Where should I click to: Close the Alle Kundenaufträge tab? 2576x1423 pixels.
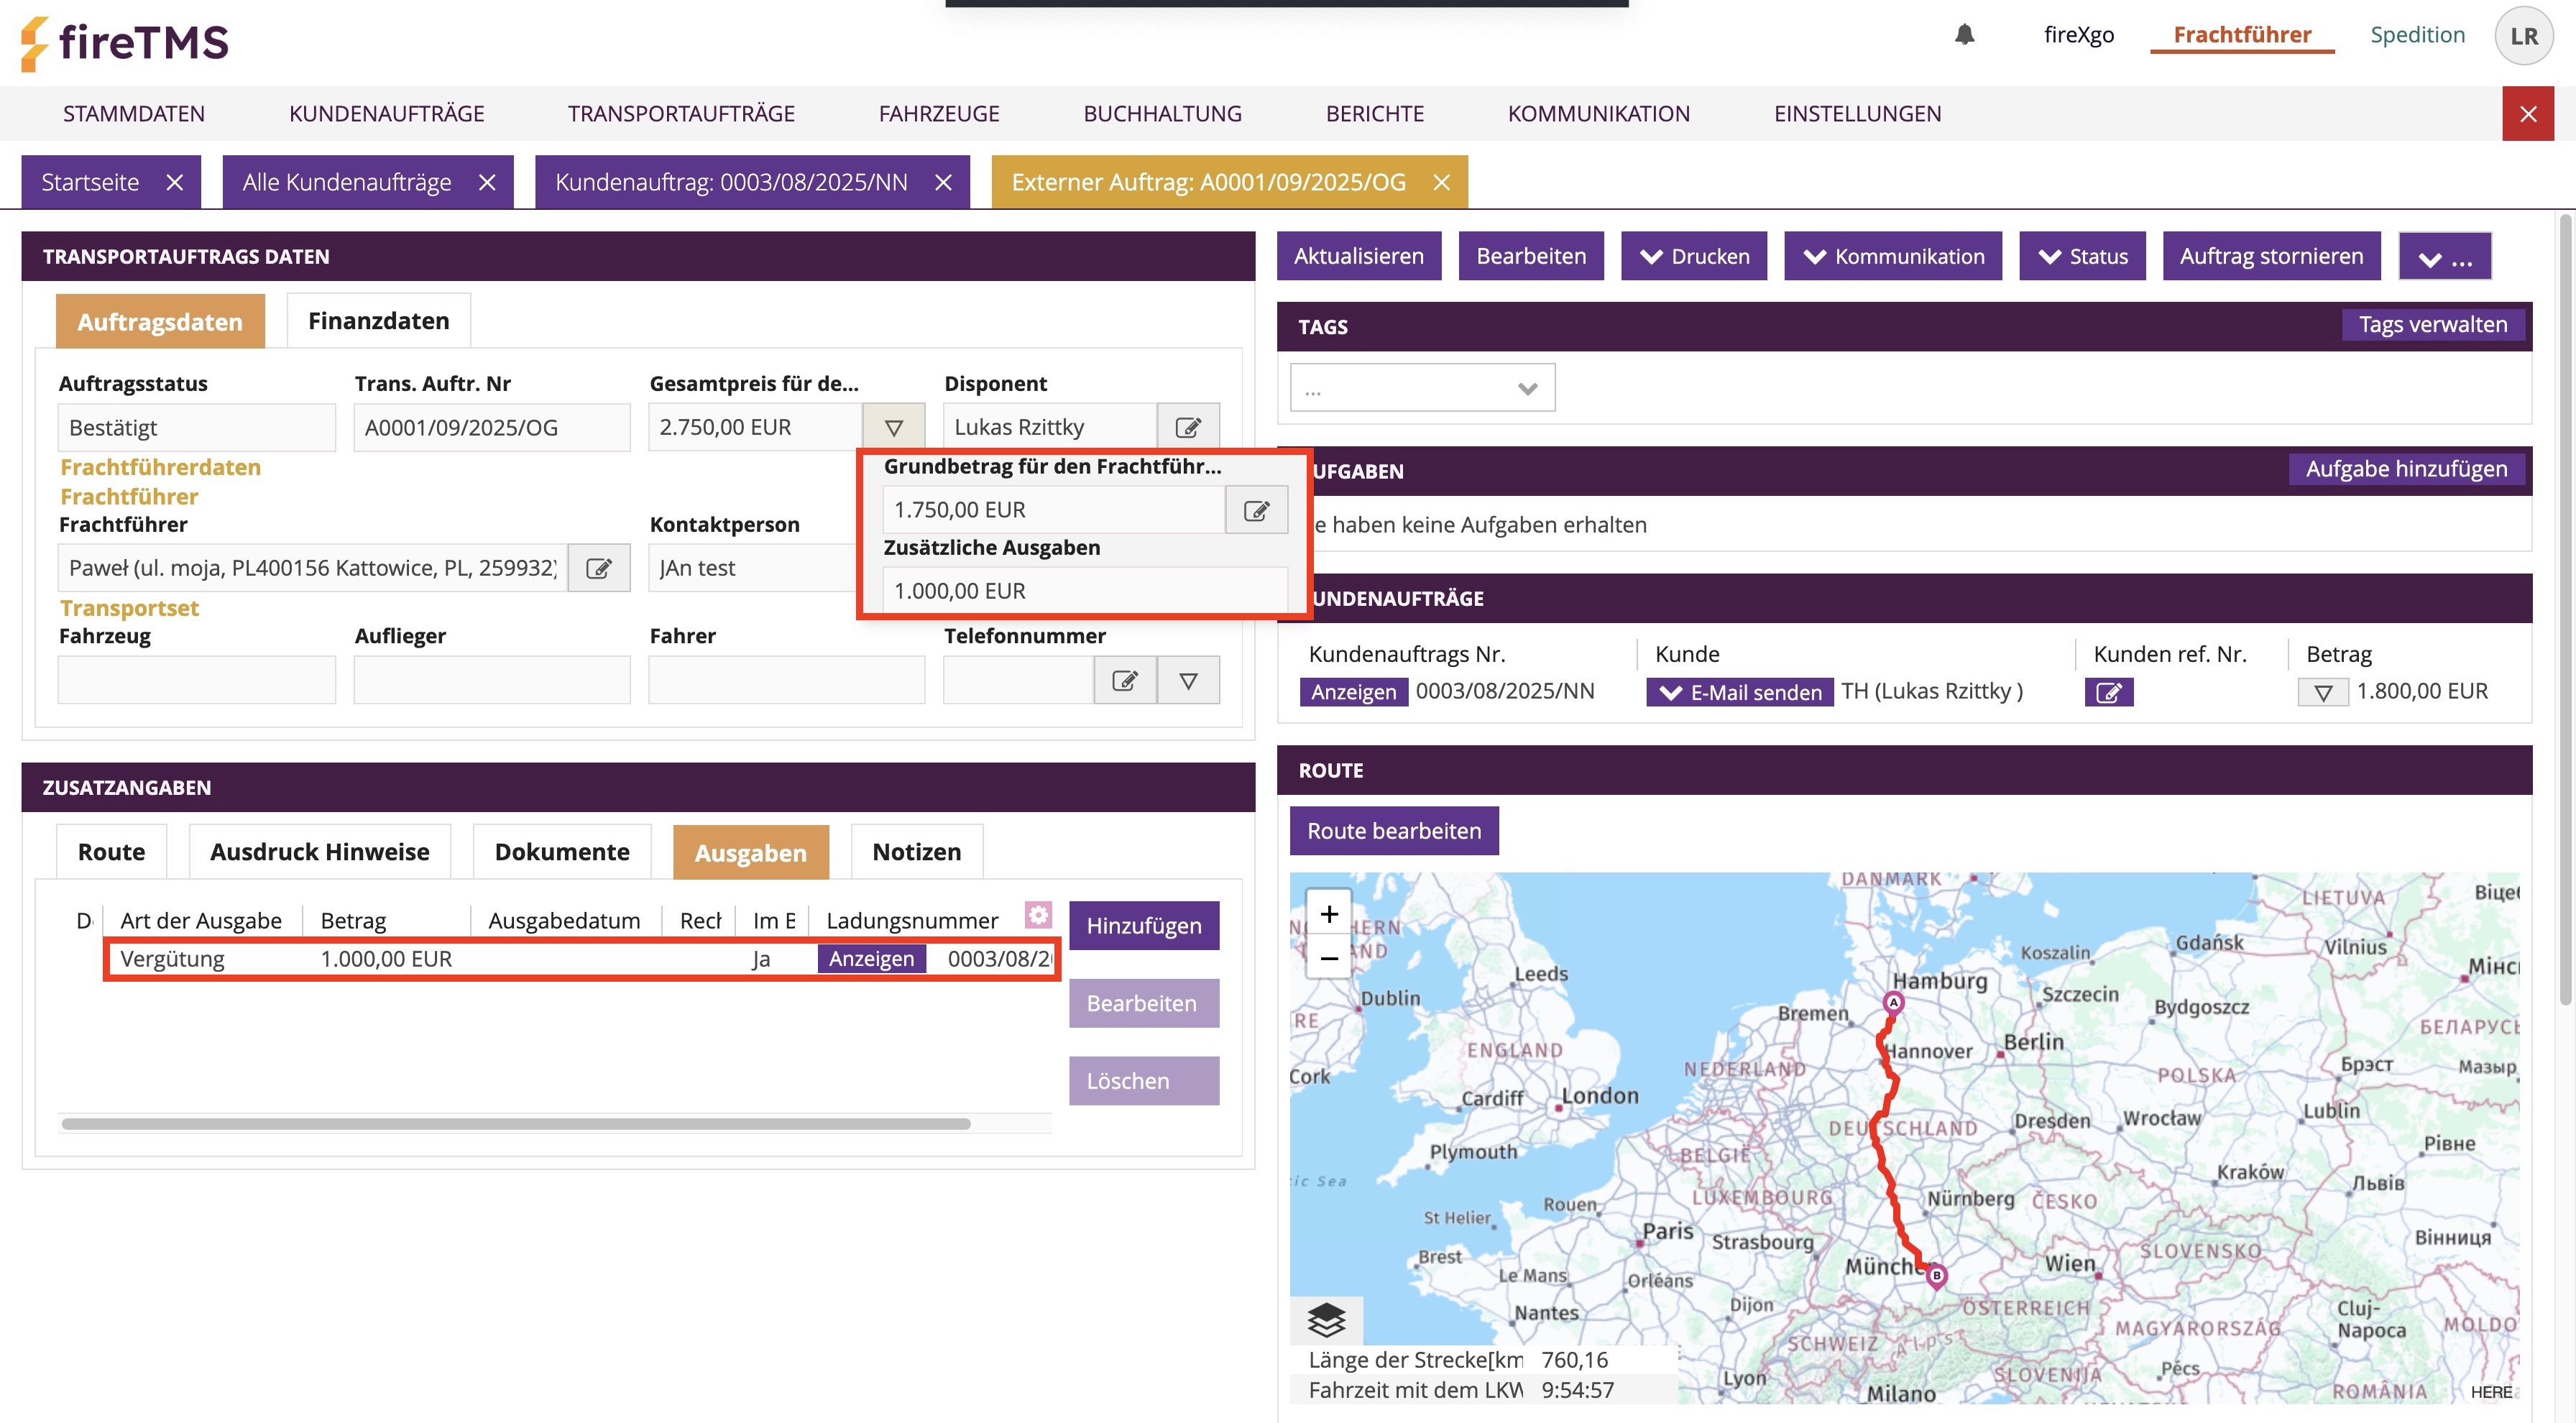point(487,182)
